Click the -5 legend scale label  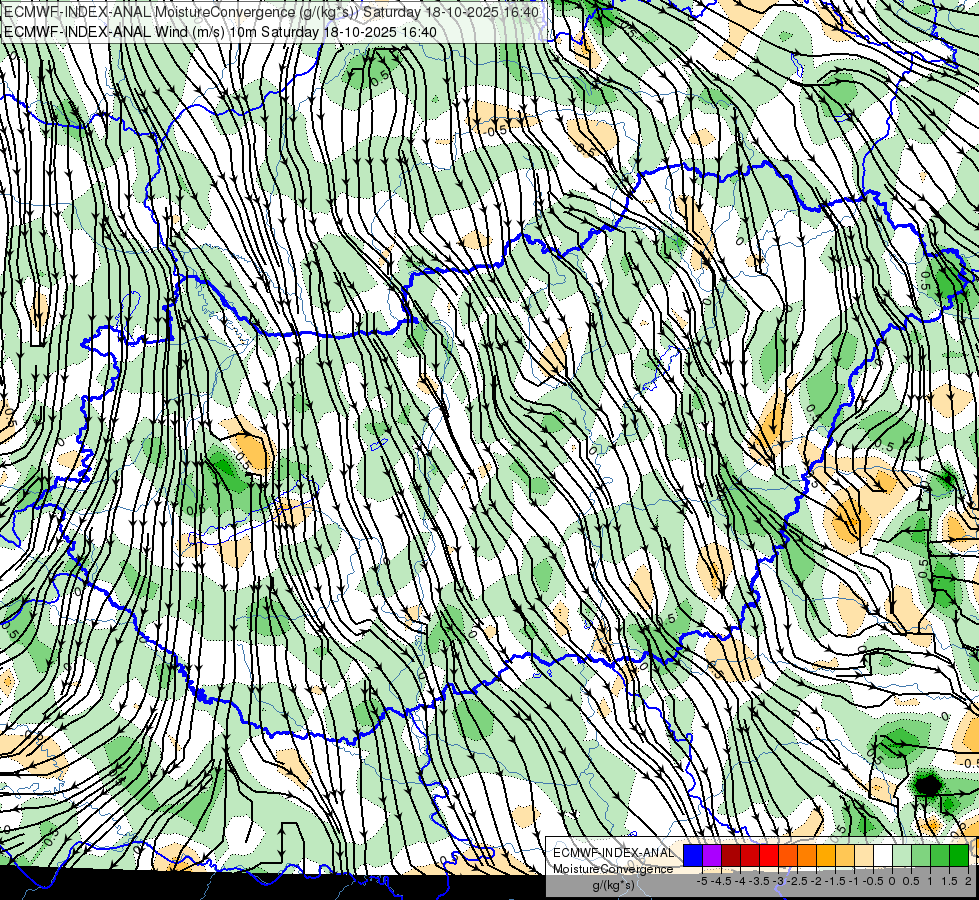[702, 881]
